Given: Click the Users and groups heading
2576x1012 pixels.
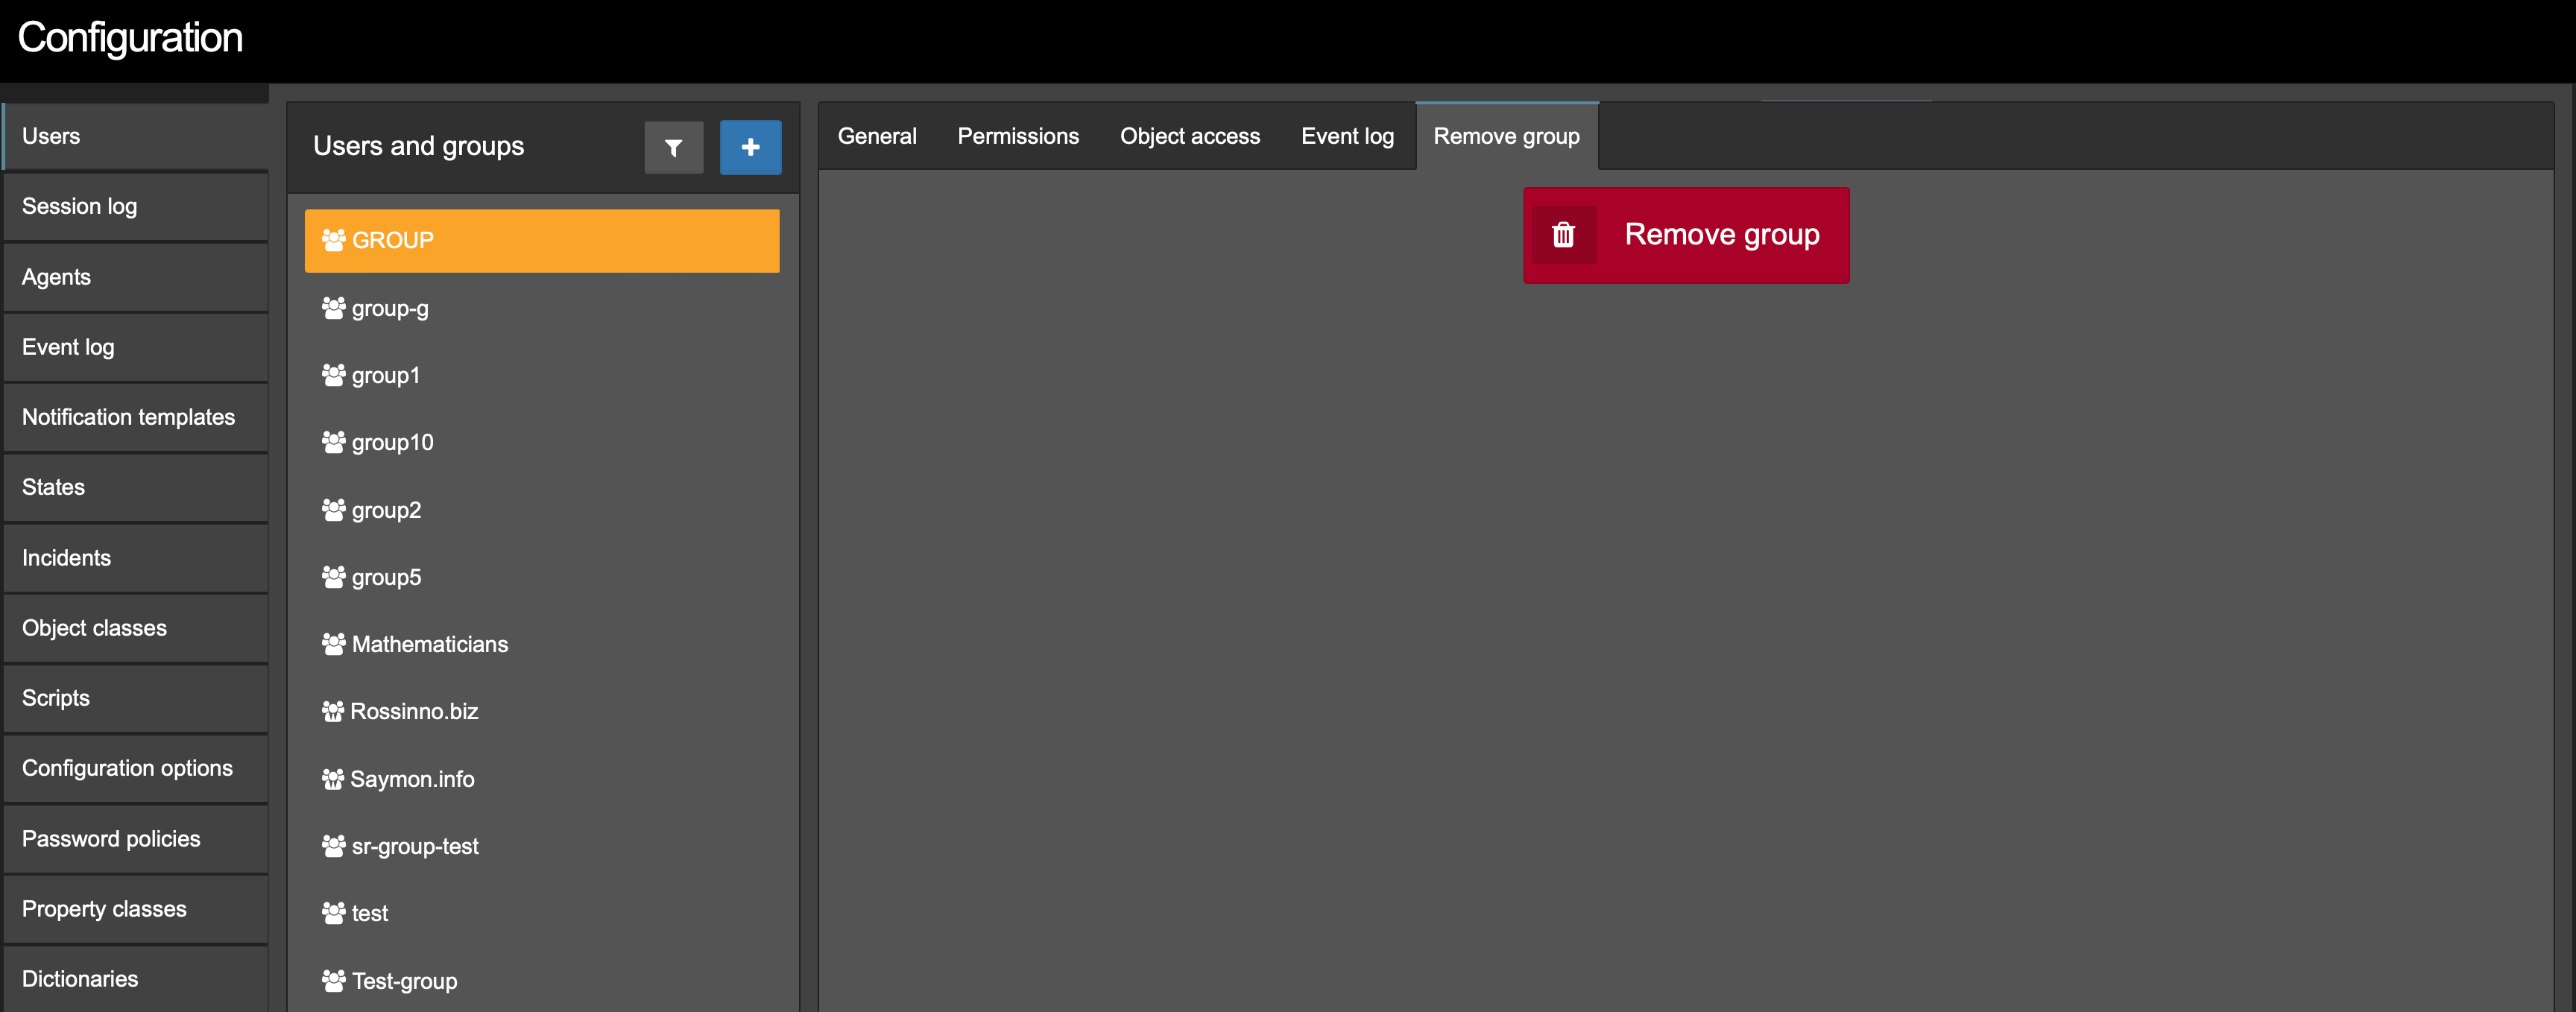Looking at the screenshot, I should point(418,147).
